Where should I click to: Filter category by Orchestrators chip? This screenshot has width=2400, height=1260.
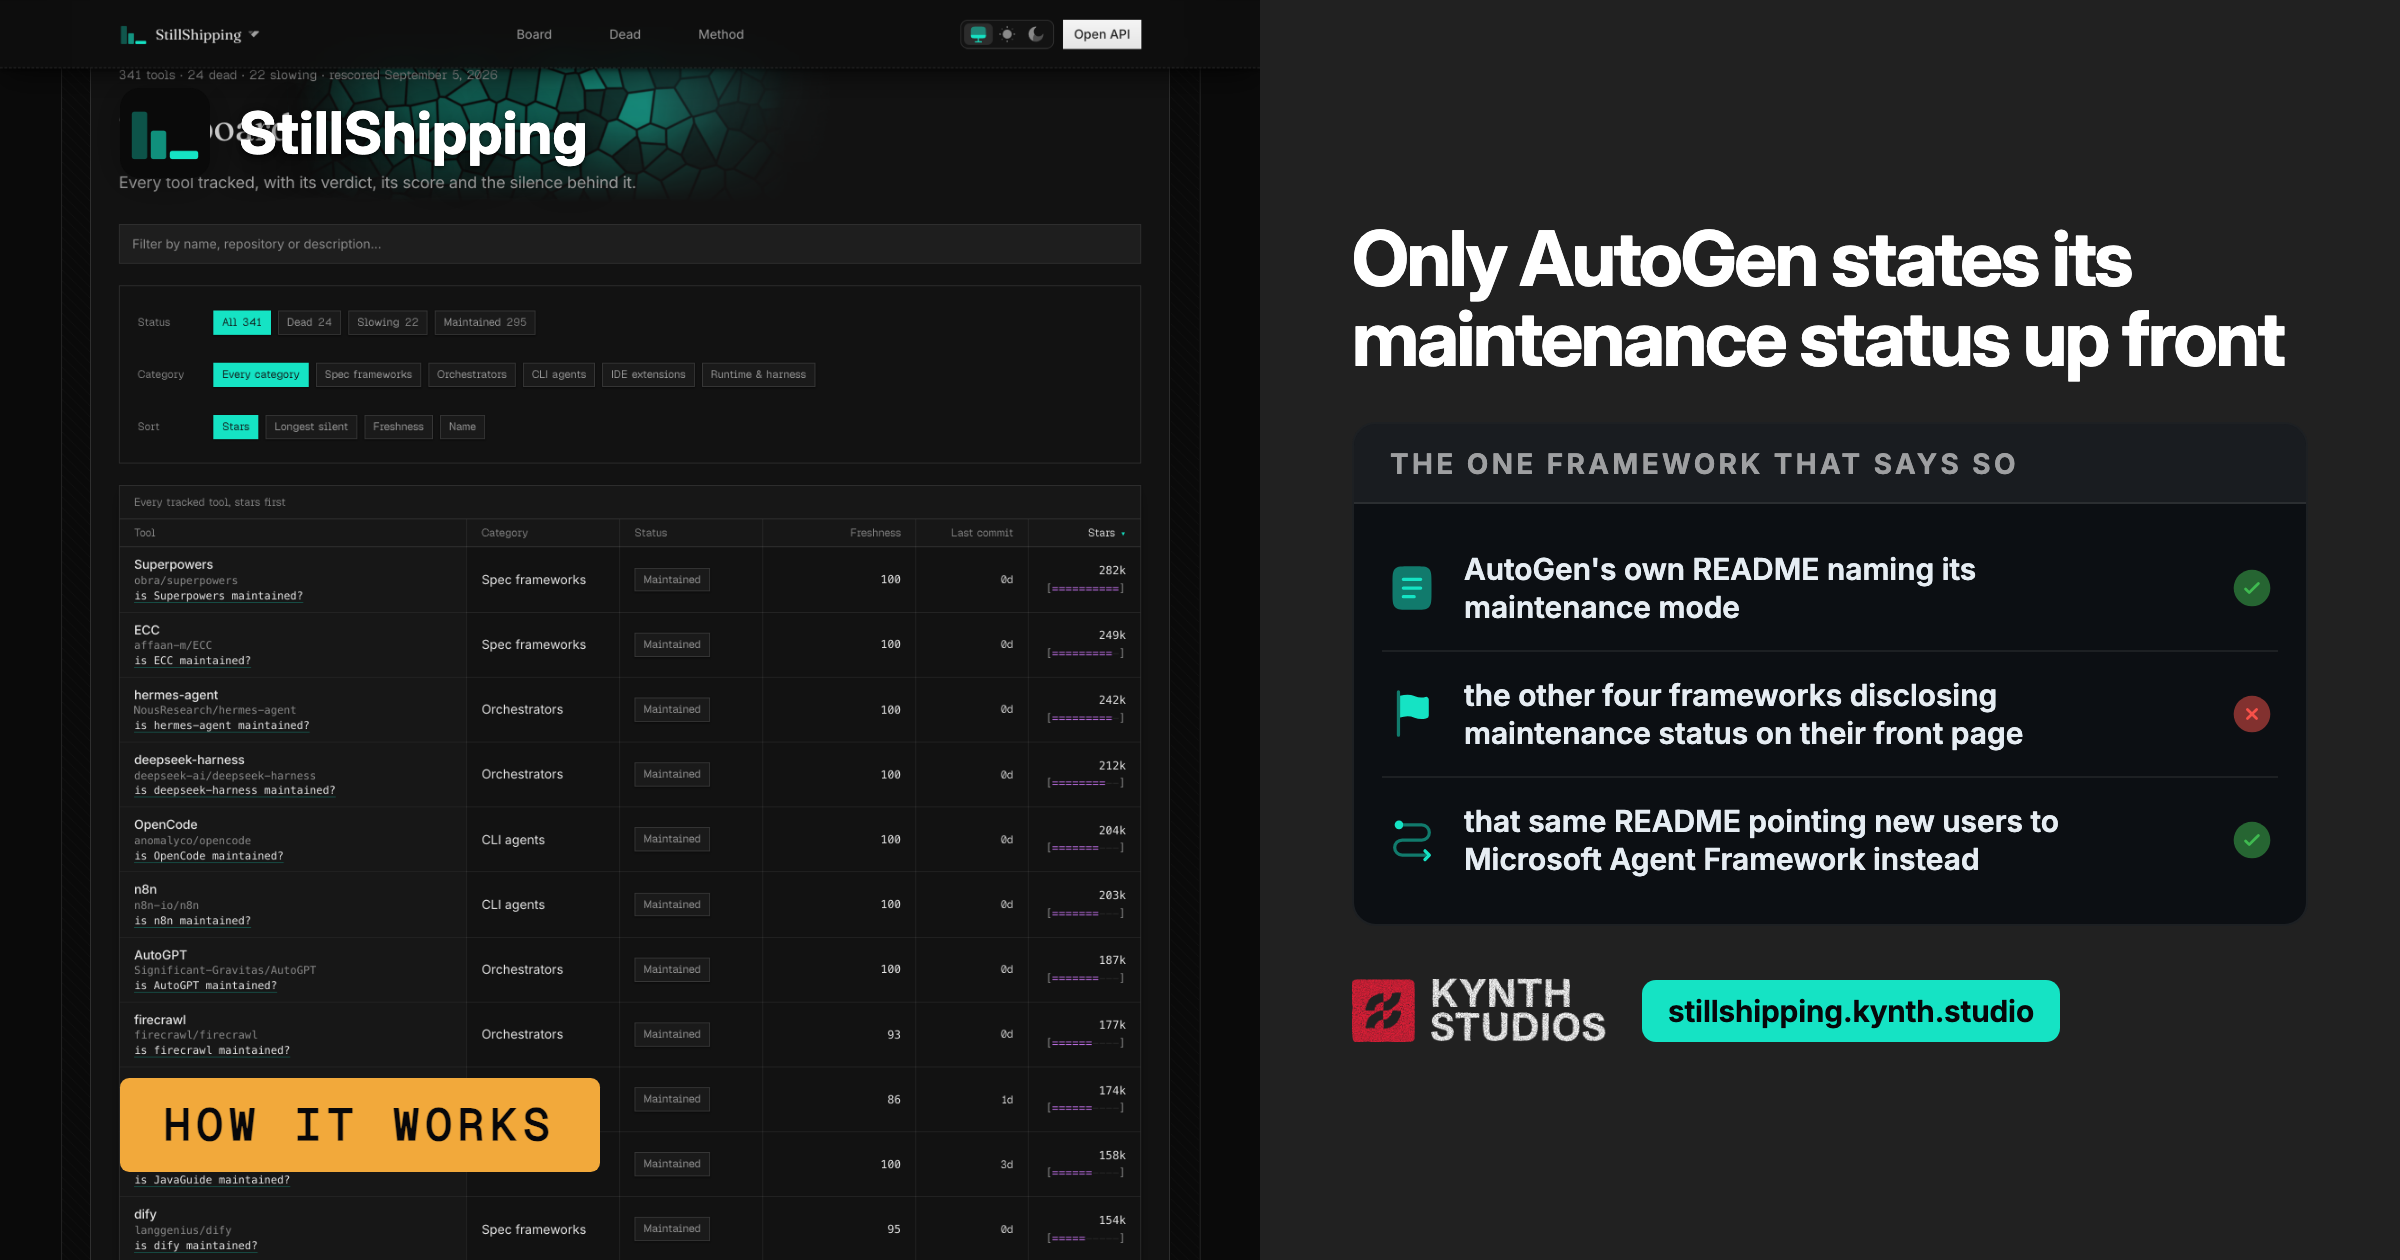click(x=472, y=374)
